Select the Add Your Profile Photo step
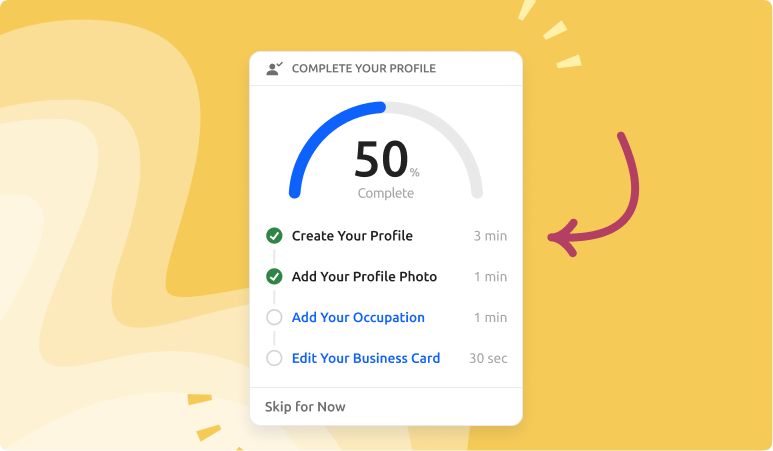The image size is (773, 451). (364, 277)
